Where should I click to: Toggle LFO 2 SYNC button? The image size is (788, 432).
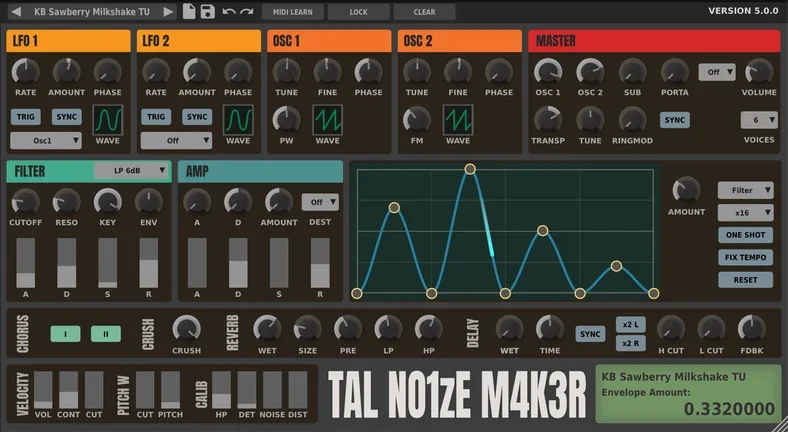197,117
